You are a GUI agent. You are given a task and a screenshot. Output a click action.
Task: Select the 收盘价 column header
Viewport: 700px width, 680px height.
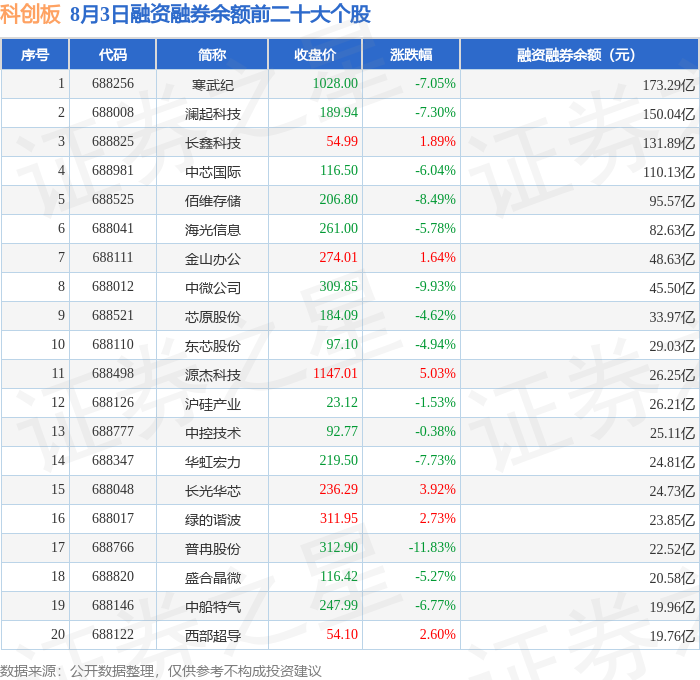[x=315, y=54]
